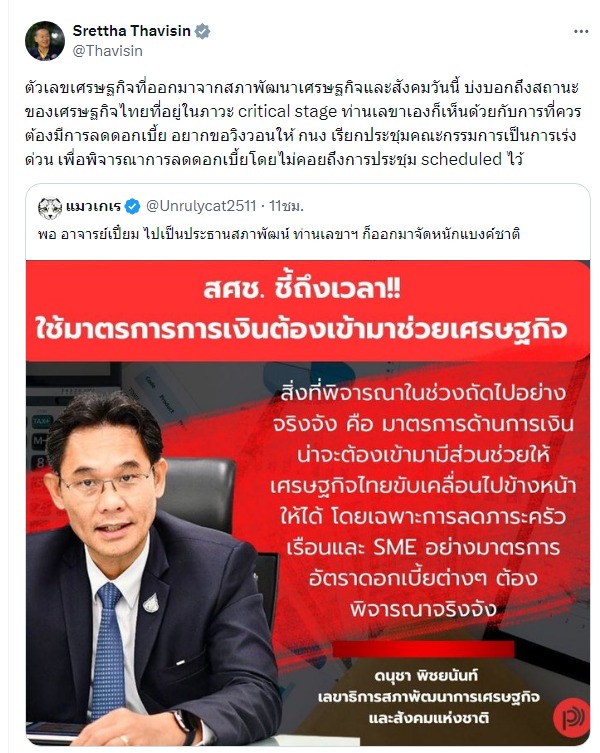Open the quoted tweet text about อาจารย์เปี๊ยม

click(x=279, y=234)
